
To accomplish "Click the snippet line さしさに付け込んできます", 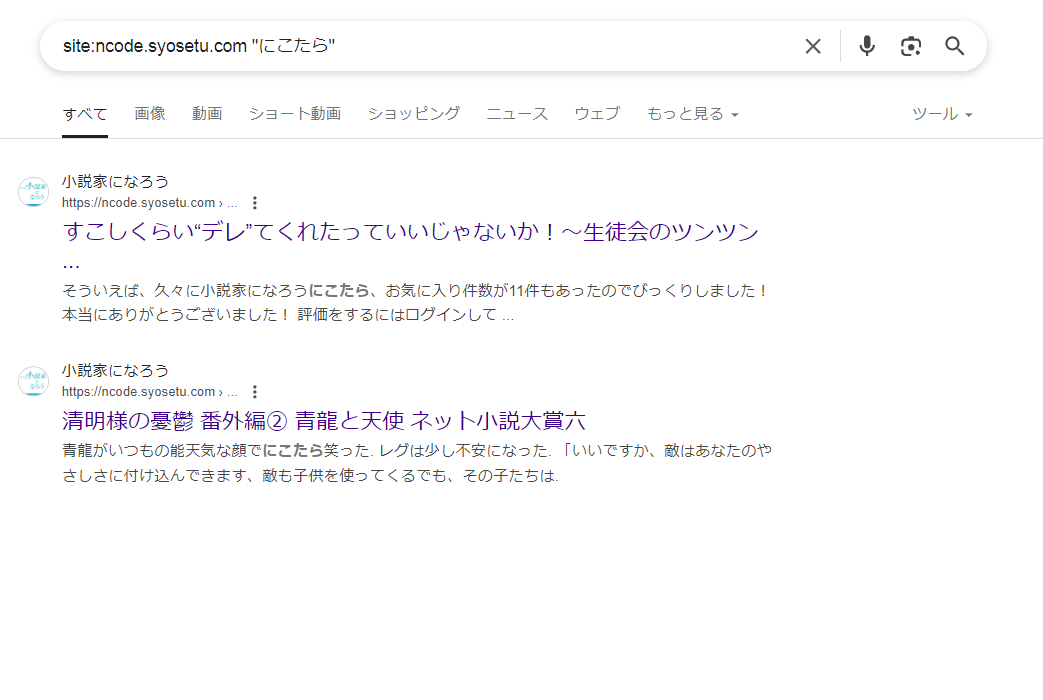I will coord(311,476).
